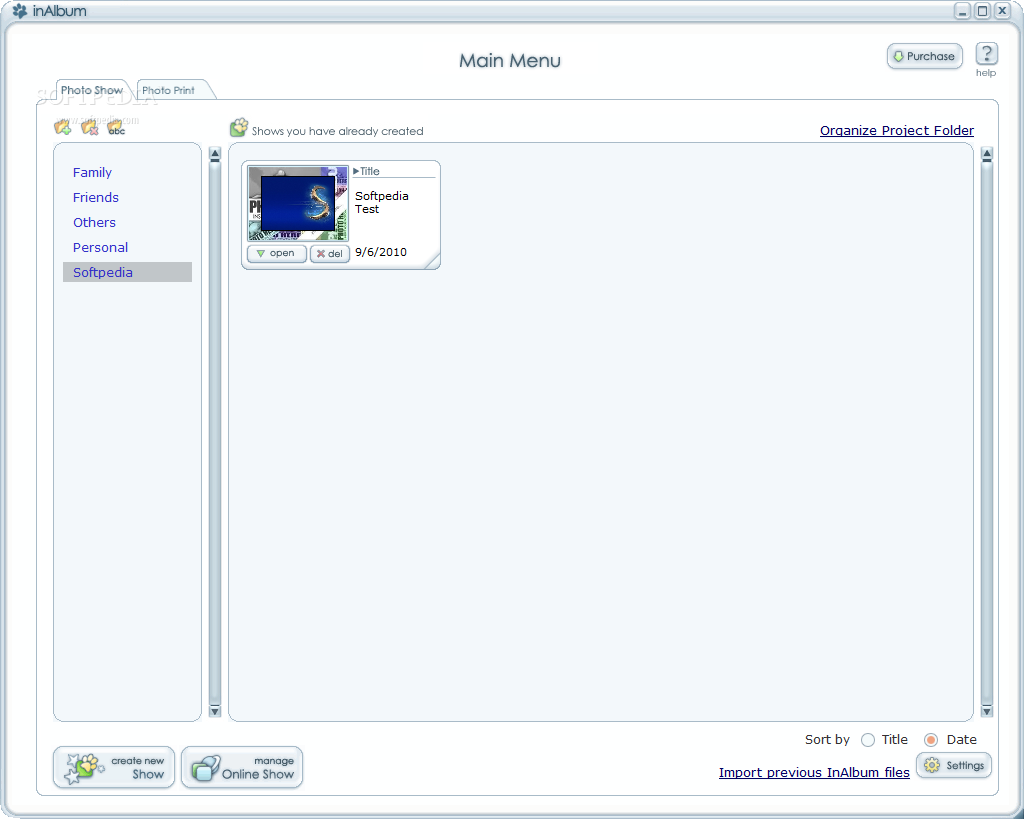Image resolution: width=1024 pixels, height=819 pixels.
Task: Switch to the Photo Show tab
Action: pyautogui.click(x=92, y=90)
